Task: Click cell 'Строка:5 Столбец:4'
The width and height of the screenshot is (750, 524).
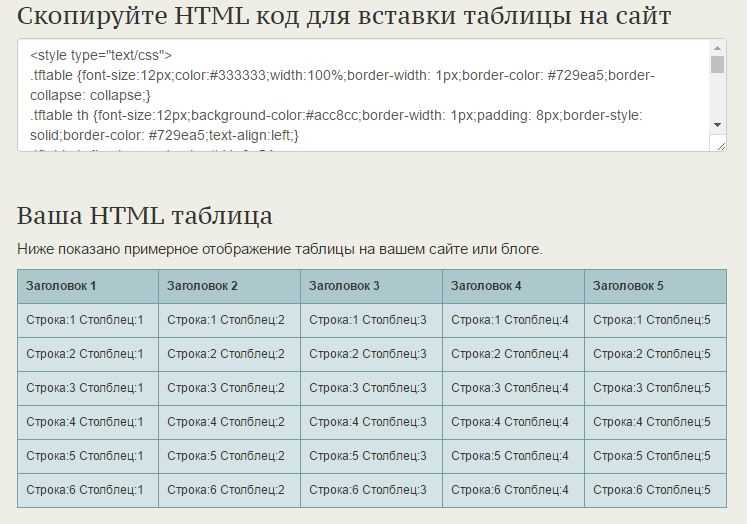Action: (x=514, y=456)
